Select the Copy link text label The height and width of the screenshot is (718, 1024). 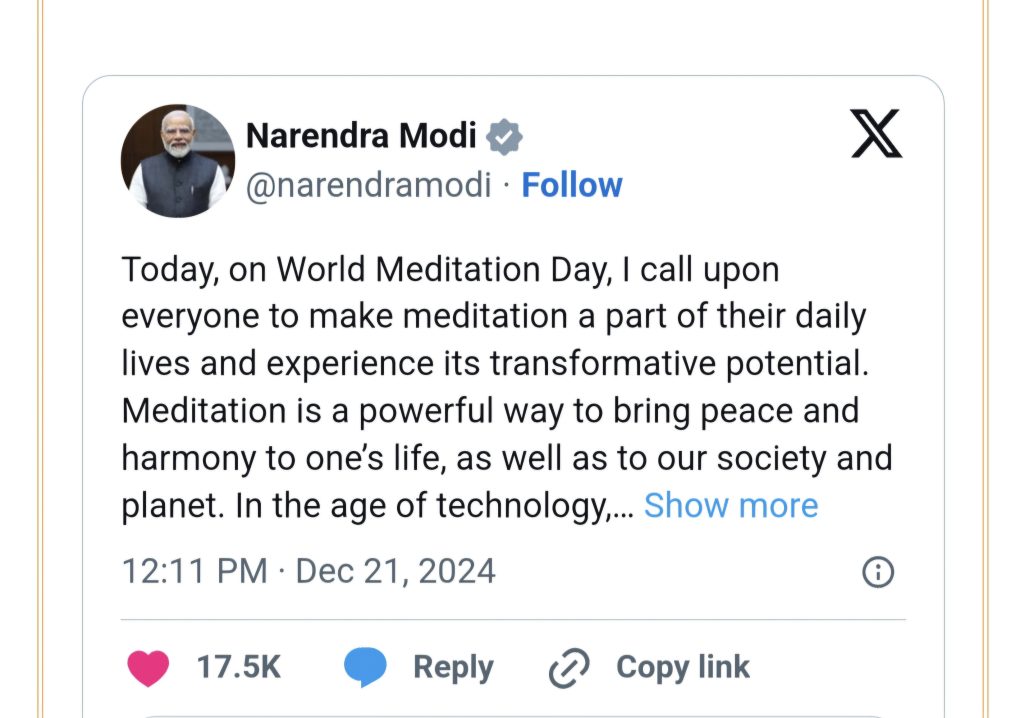683,668
